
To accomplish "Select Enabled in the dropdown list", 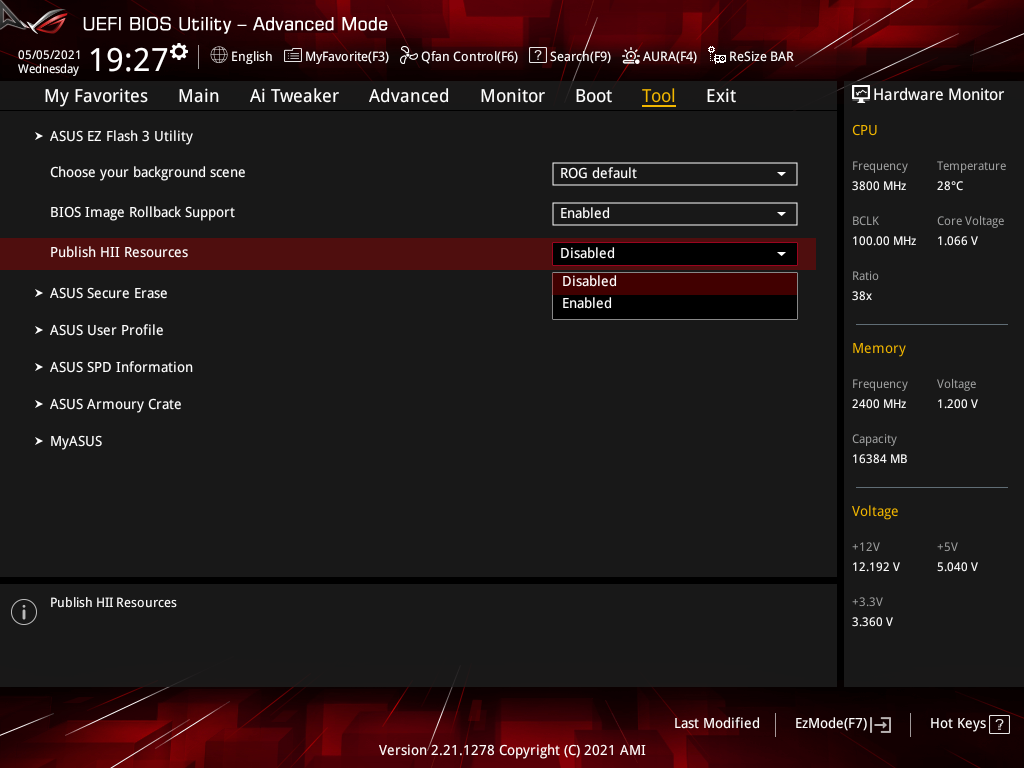I will (675, 304).
